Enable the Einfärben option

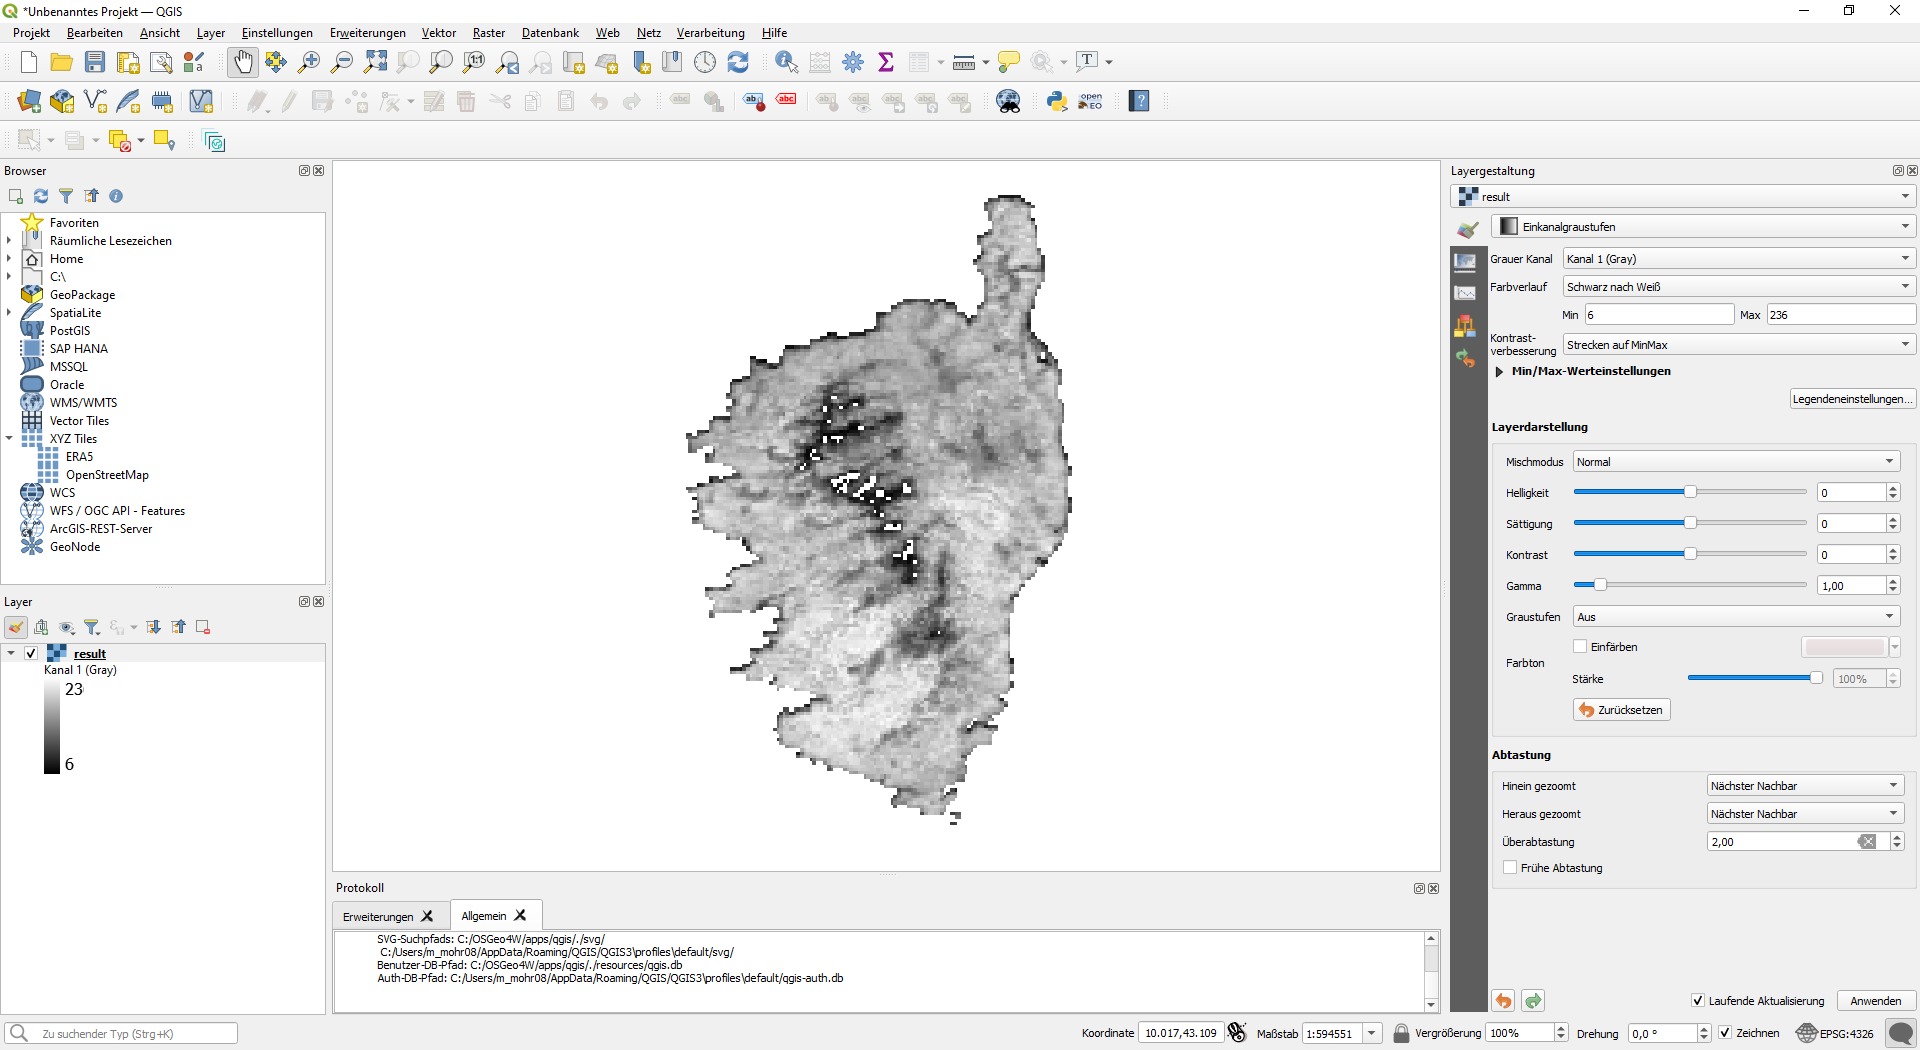[x=1581, y=646]
